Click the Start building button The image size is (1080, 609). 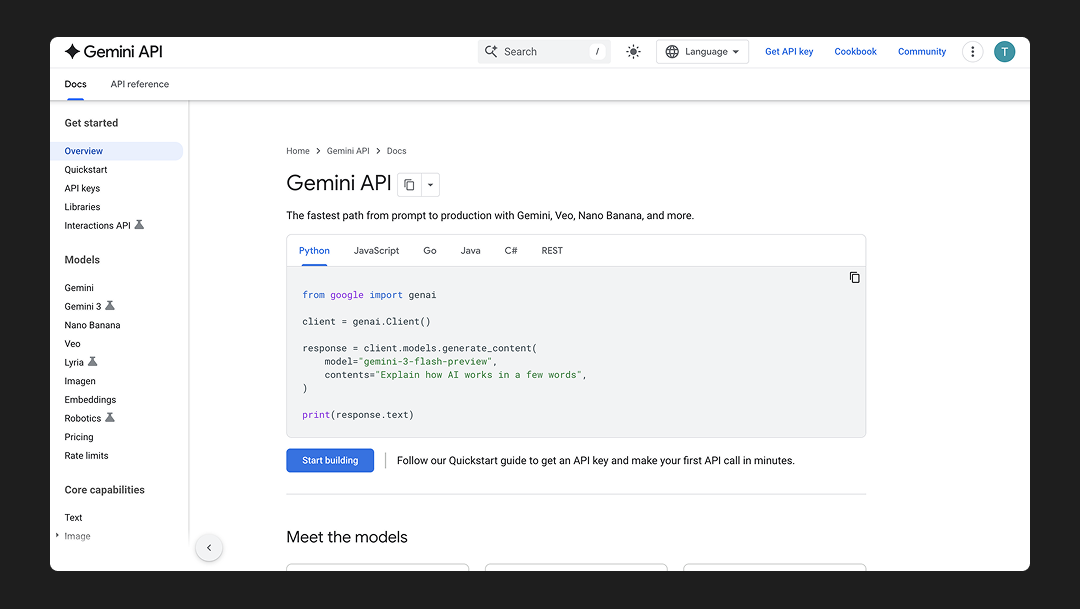pos(330,460)
